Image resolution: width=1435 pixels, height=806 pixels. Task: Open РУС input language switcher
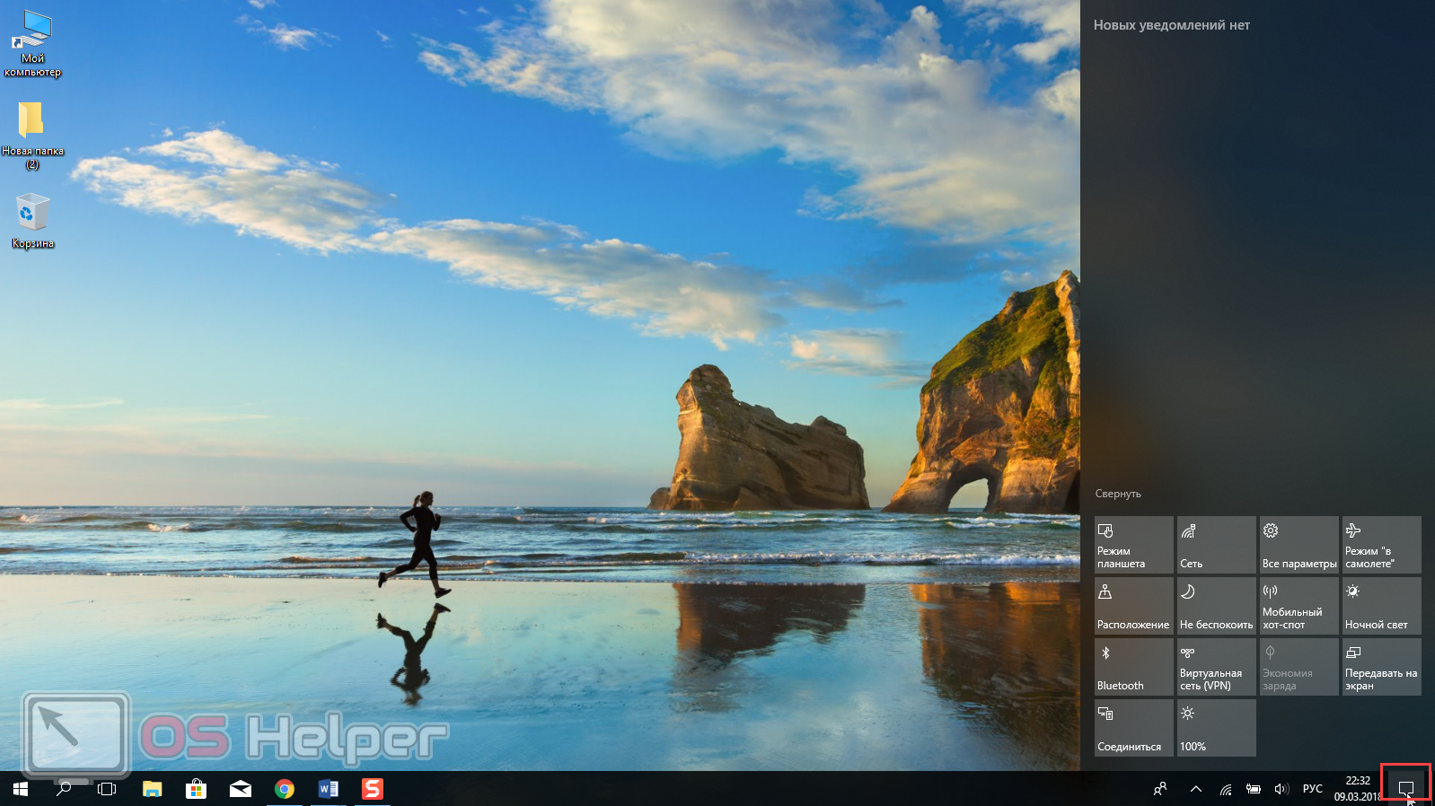pyautogui.click(x=1312, y=789)
